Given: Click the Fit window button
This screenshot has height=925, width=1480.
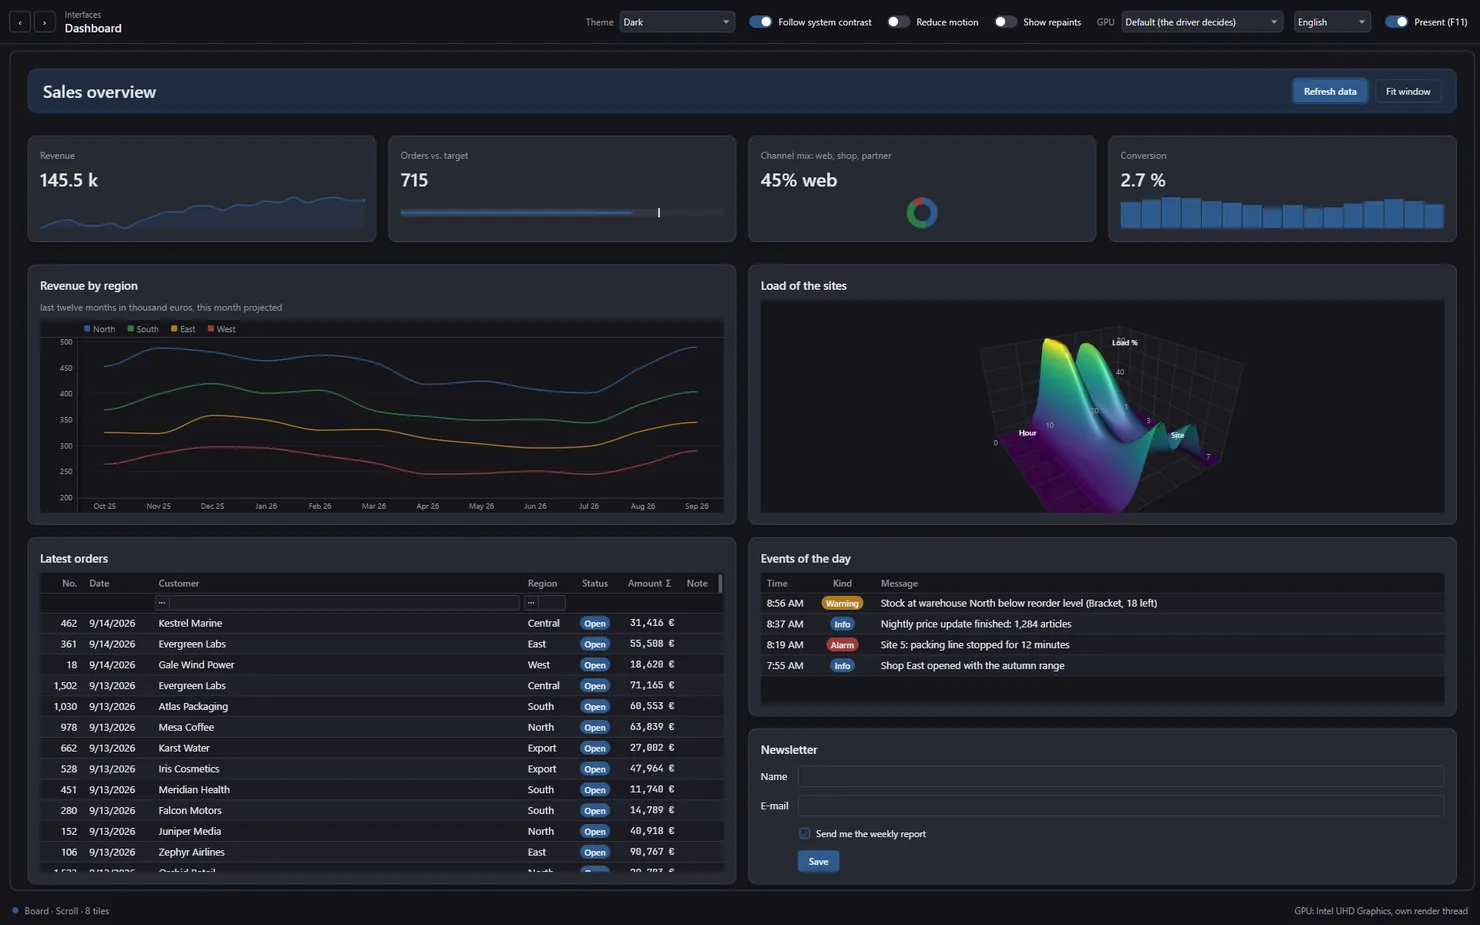Looking at the screenshot, I should (x=1408, y=91).
